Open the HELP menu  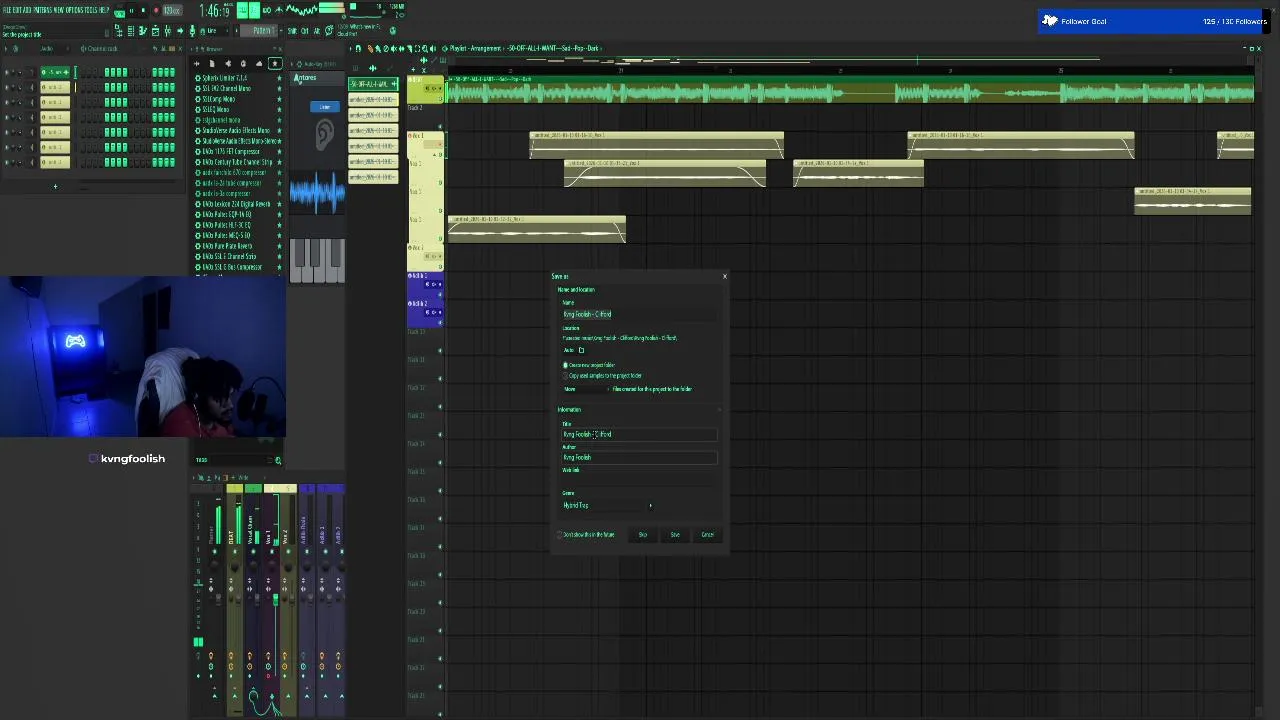tap(104, 10)
